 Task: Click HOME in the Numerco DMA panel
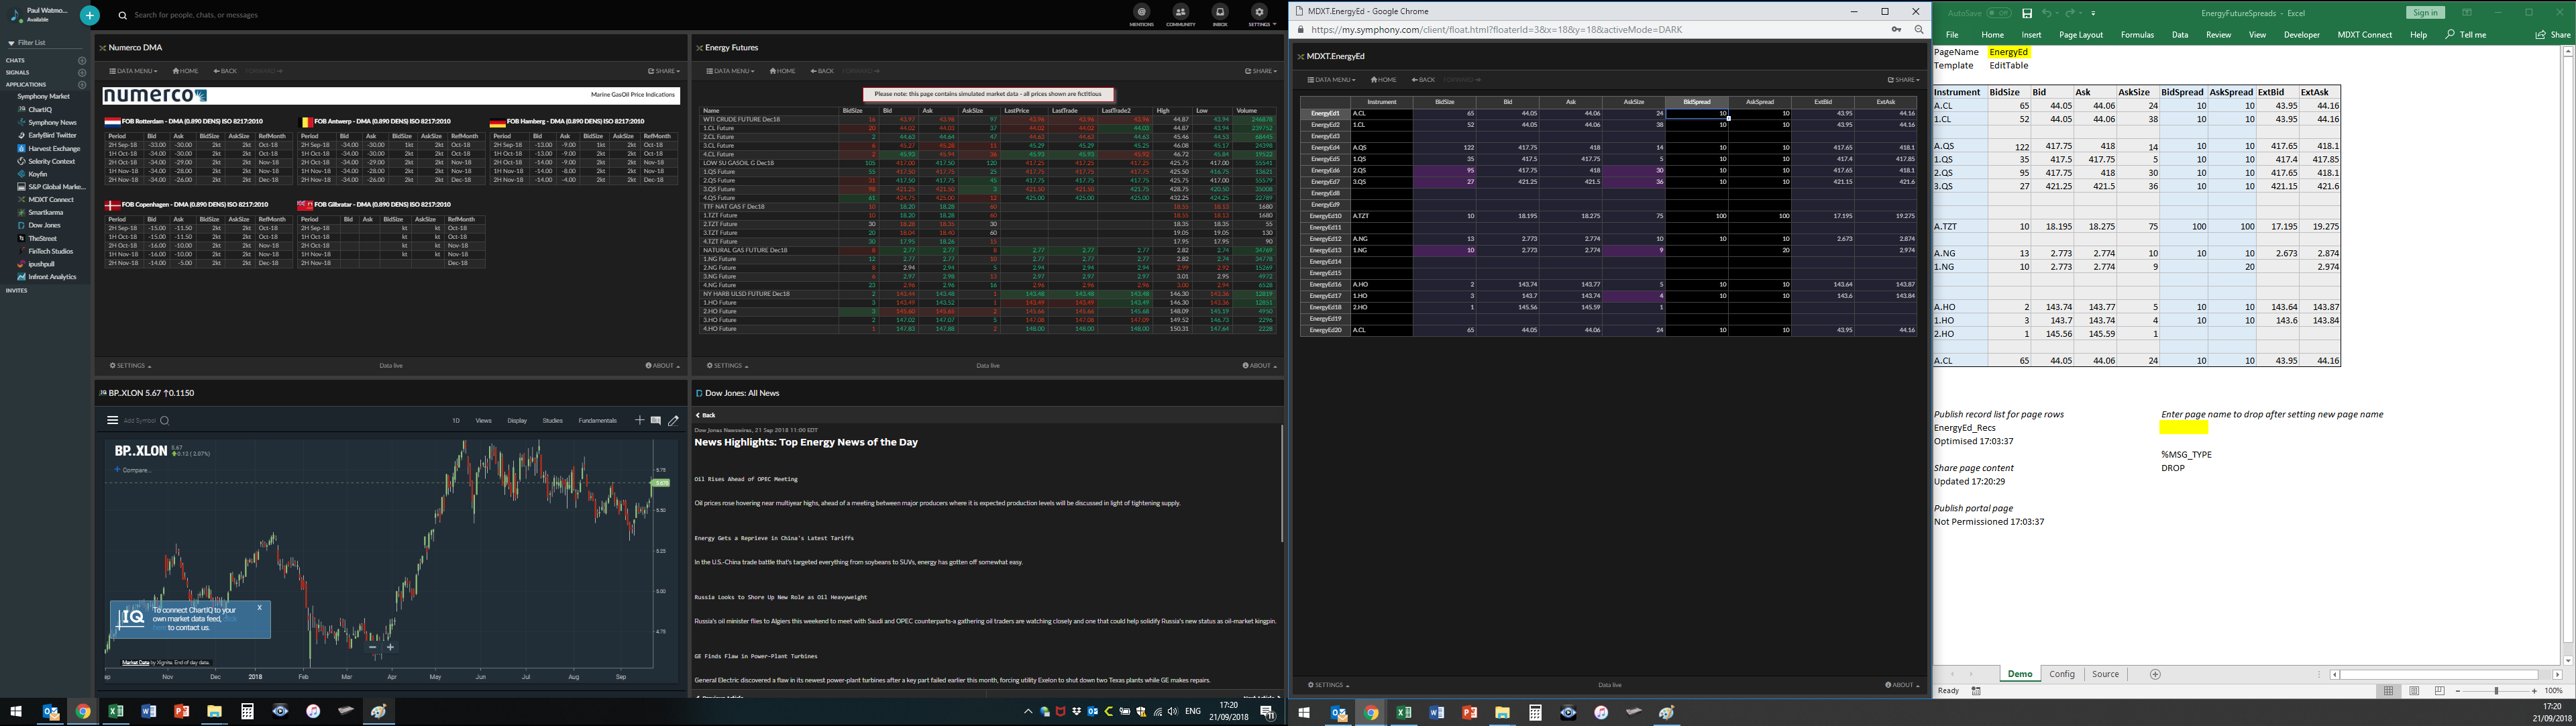coord(185,71)
